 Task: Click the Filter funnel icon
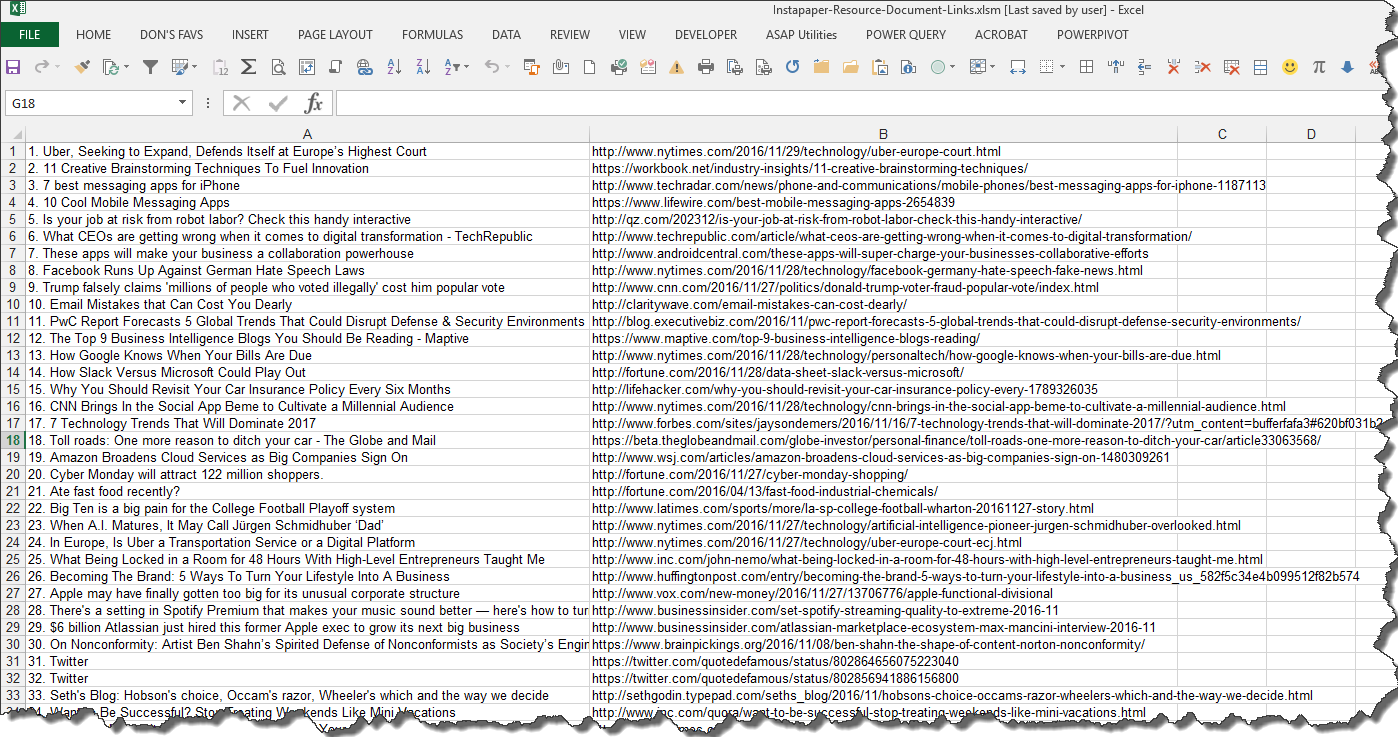tap(150, 67)
